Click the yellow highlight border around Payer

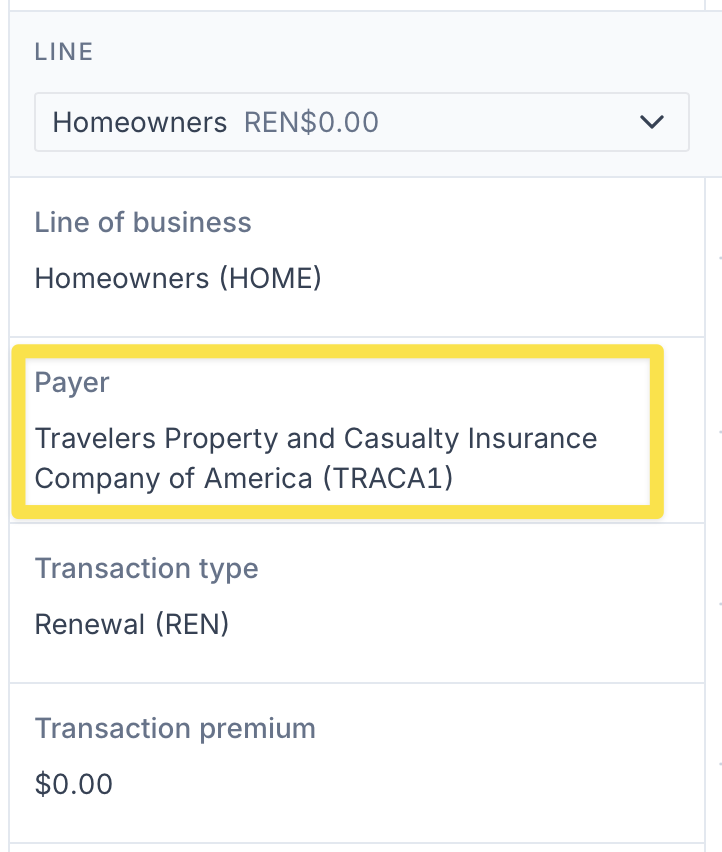pyautogui.click(x=337, y=351)
